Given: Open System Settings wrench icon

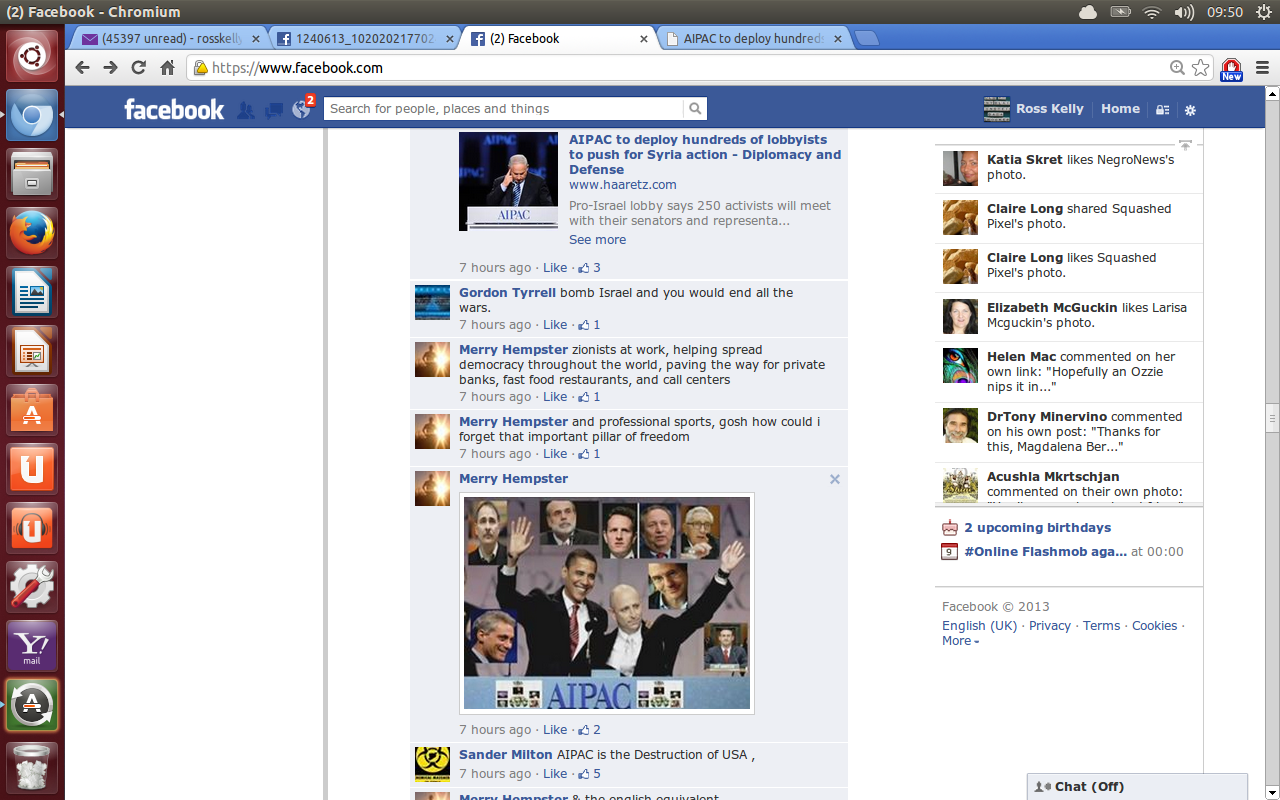Looking at the screenshot, I should (x=32, y=587).
